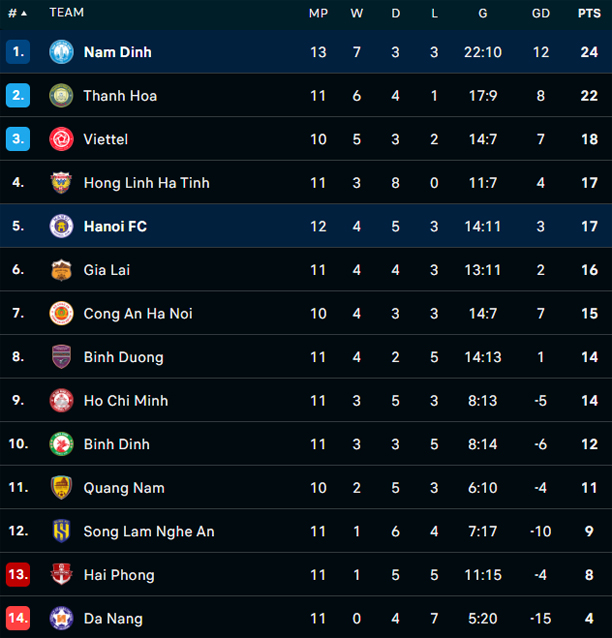Sort by MP matches played header
Screen dimensions: 612x638
pos(318,13)
